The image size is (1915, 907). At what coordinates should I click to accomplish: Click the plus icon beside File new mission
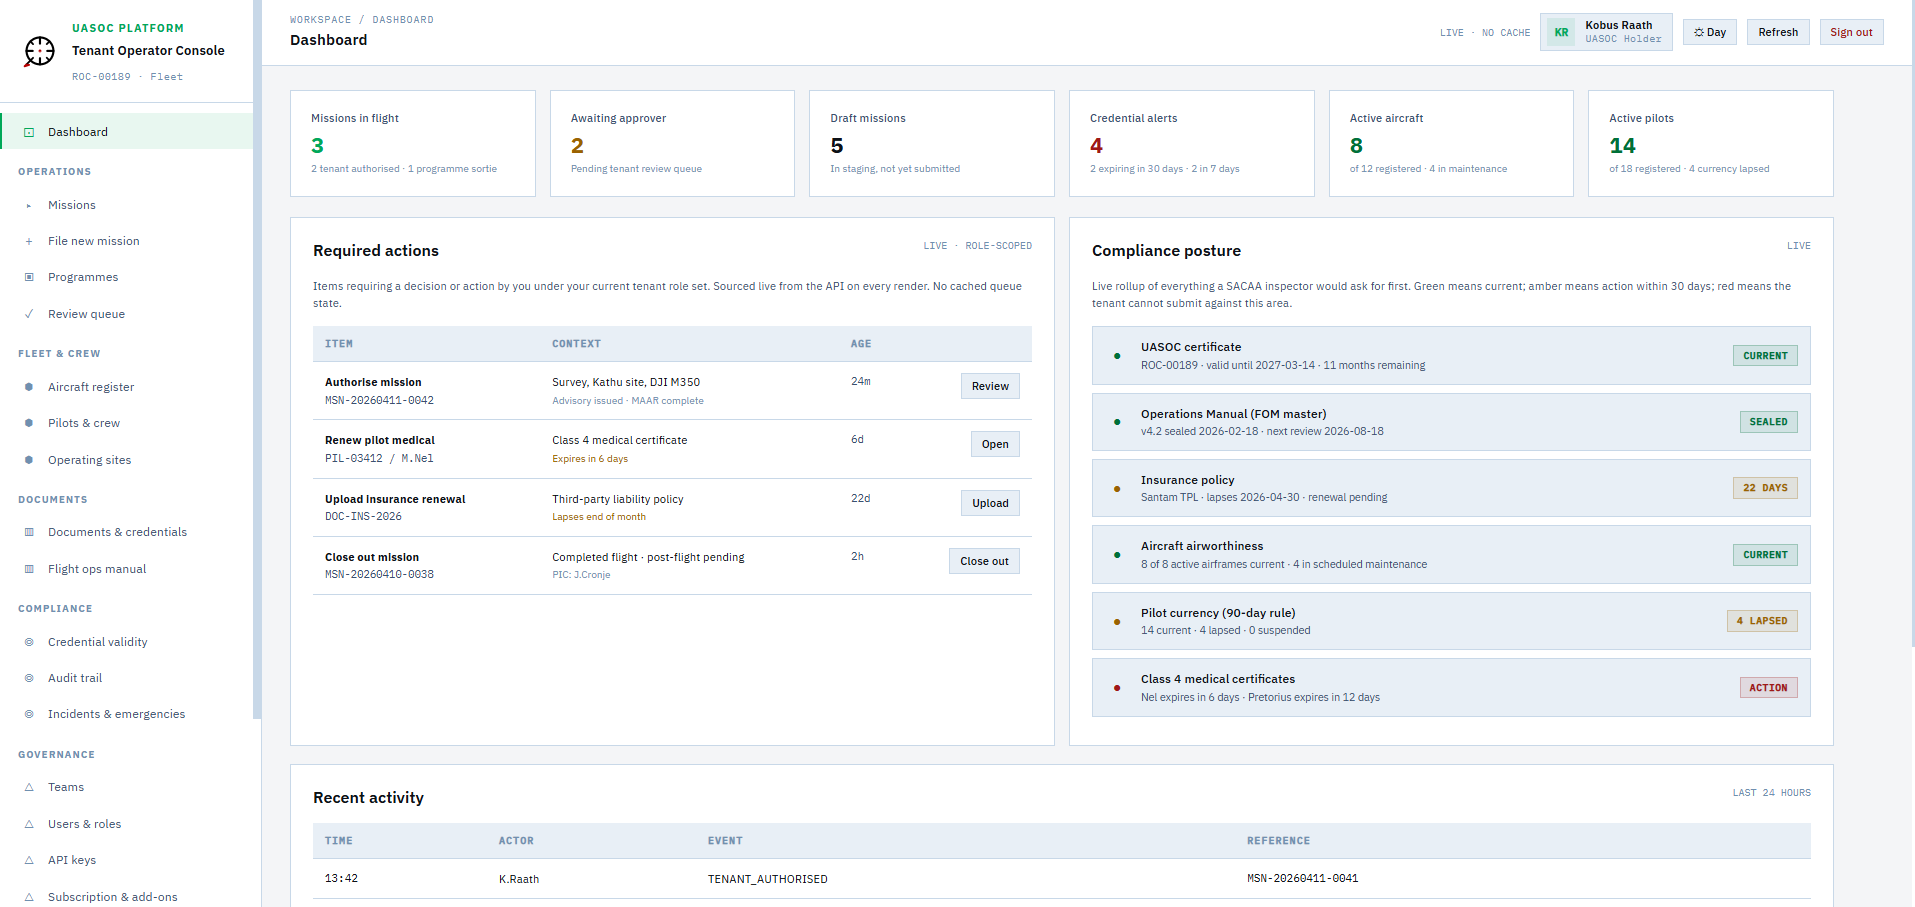click(30, 241)
